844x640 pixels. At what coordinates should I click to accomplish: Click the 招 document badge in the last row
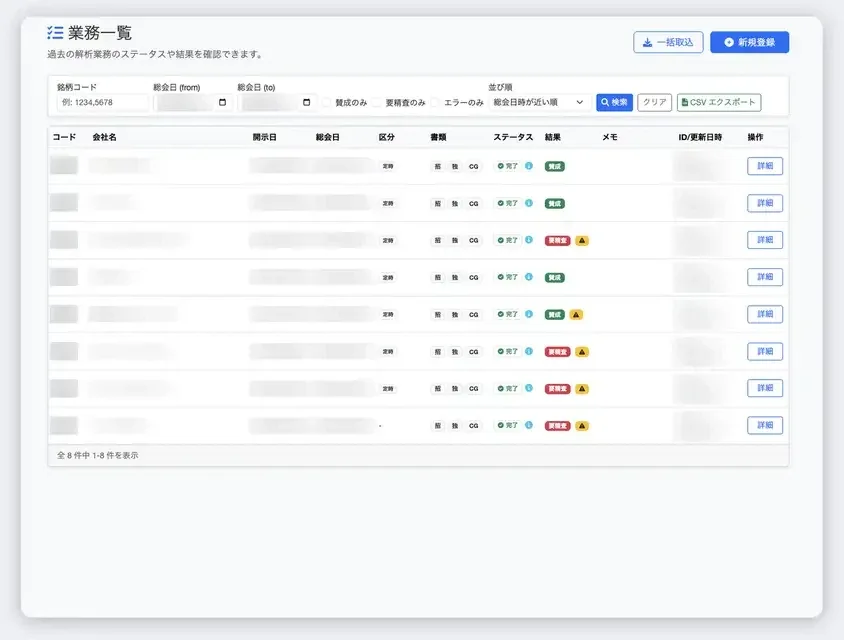(438, 426)
